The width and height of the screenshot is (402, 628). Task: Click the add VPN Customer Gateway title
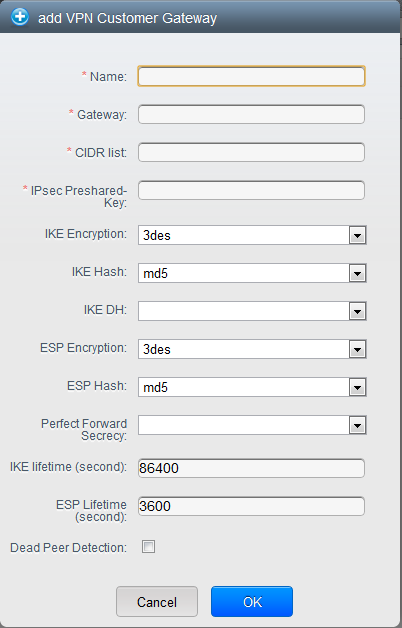pos(127,18)
